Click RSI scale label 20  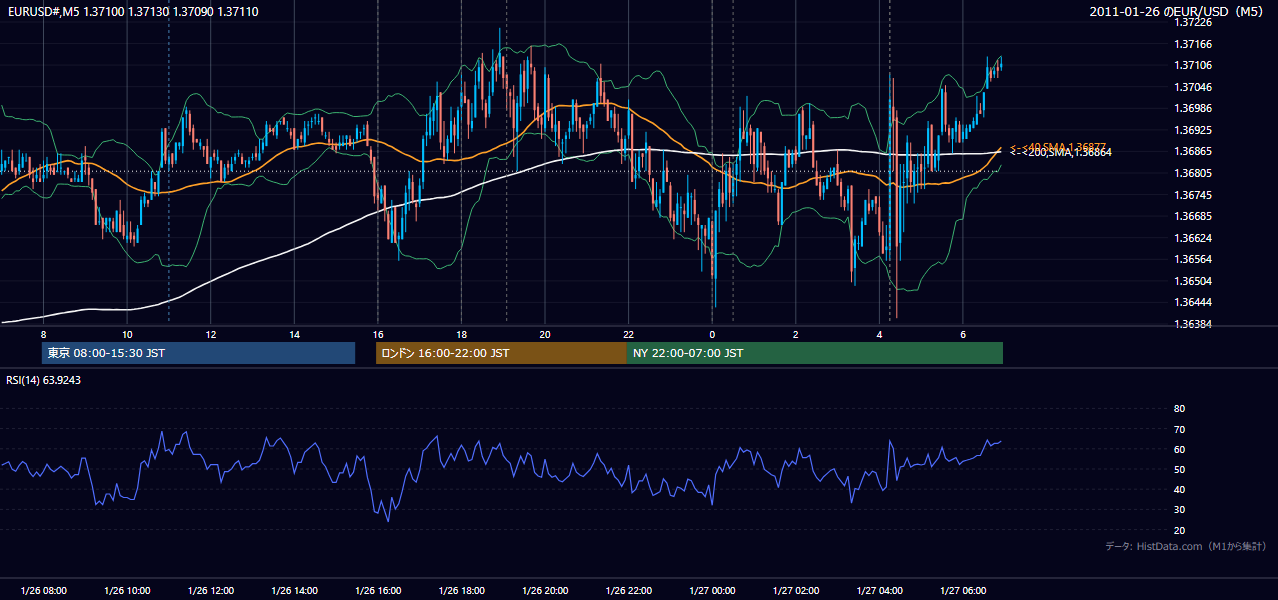(1179, 530)
